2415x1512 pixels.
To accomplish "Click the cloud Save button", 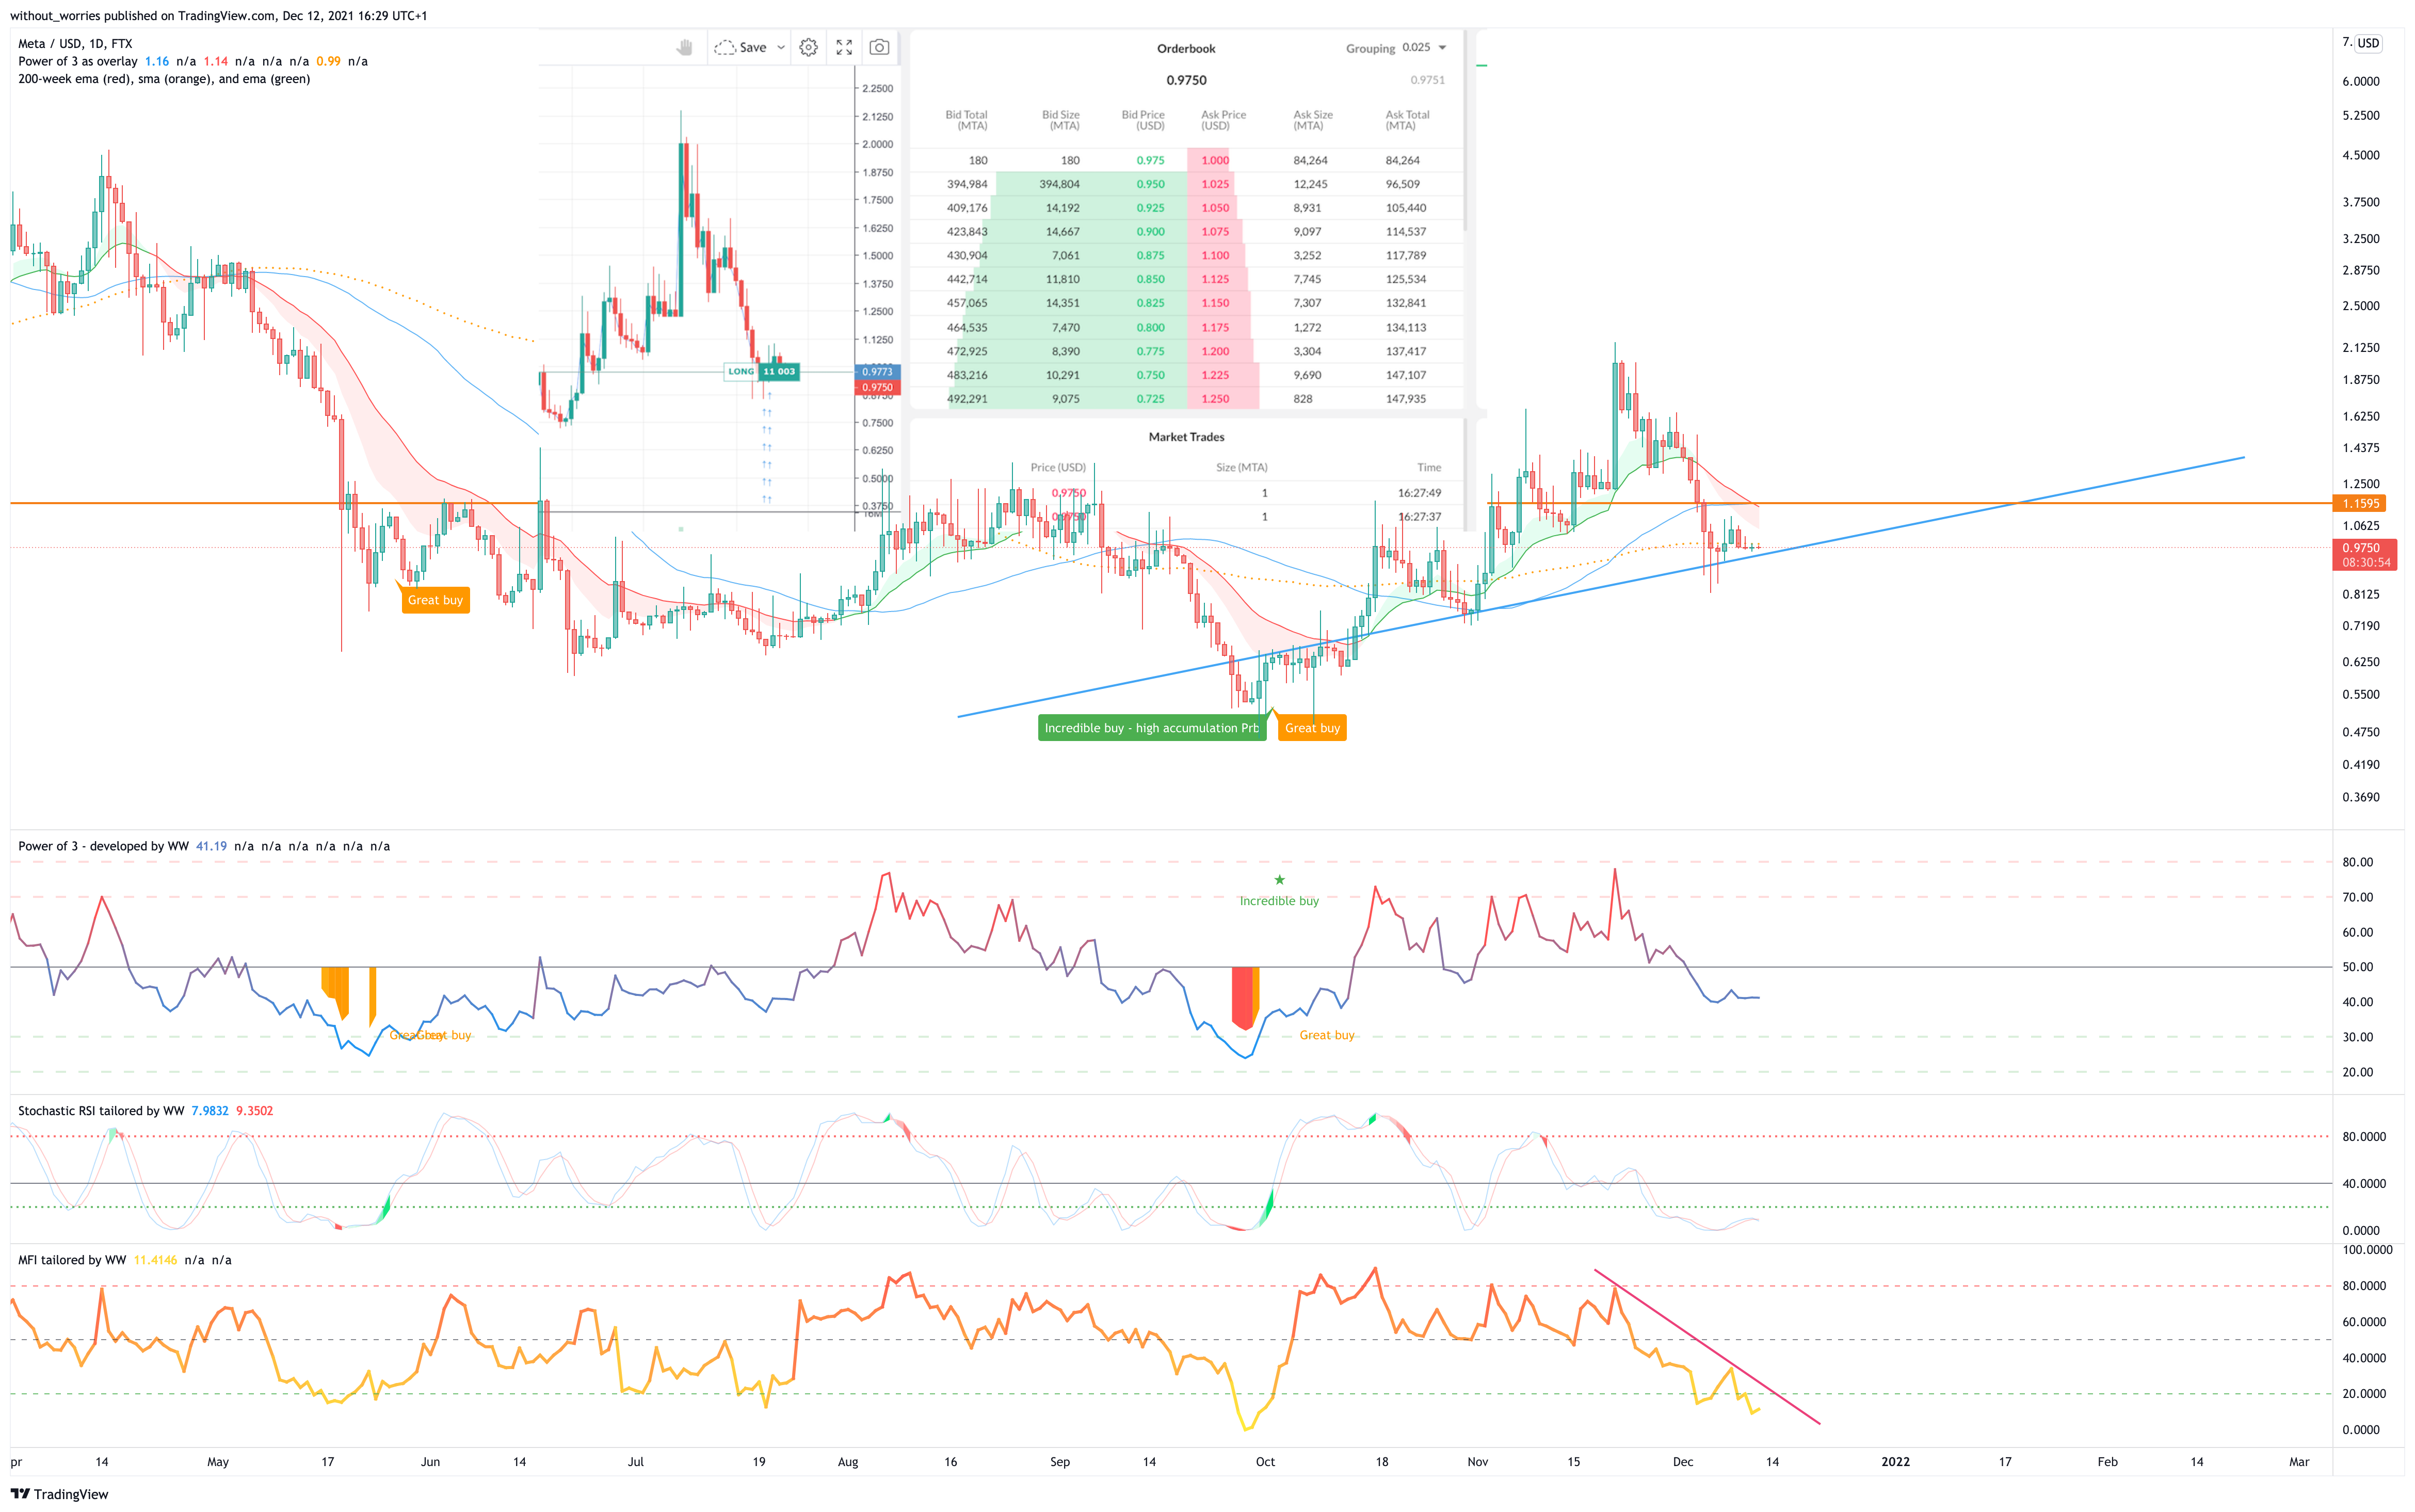I will pos(741,47).
